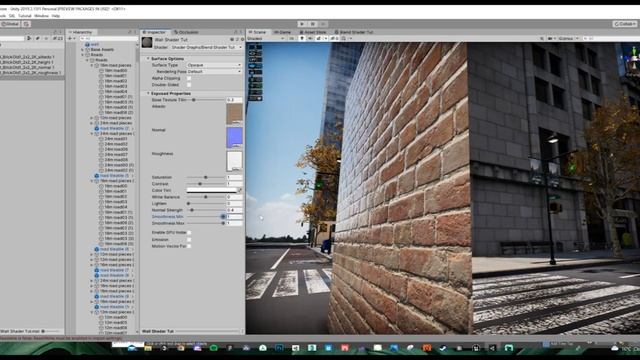Switch to the Game tab

(x=282, y=32)
